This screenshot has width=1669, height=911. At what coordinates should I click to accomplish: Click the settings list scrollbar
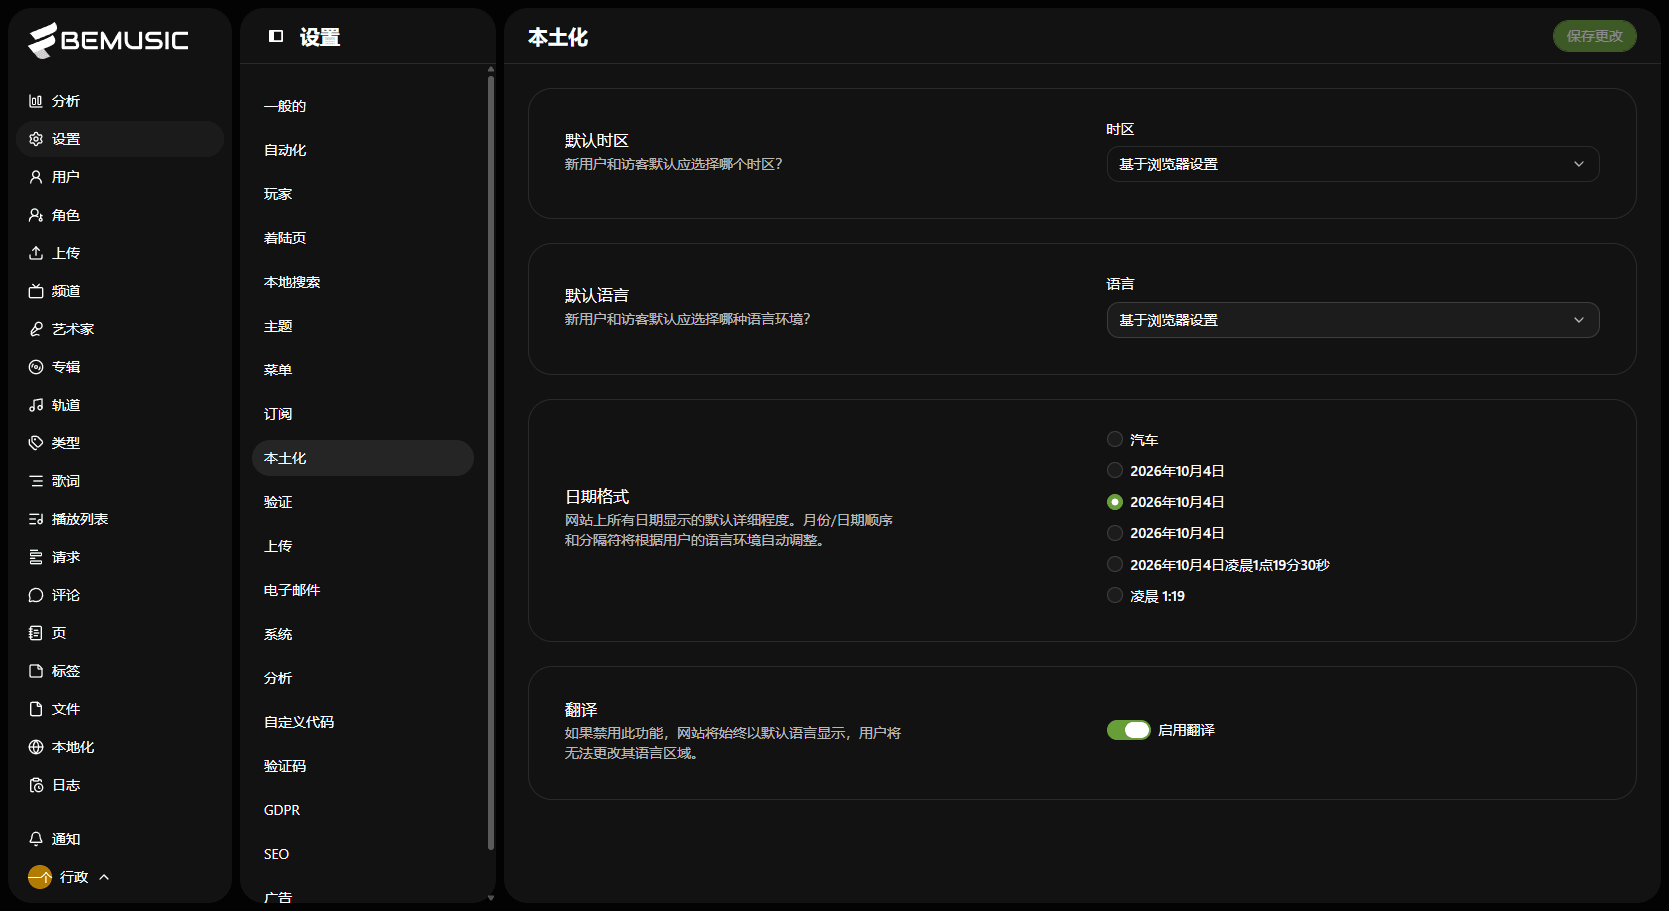(x=490, y=462)
